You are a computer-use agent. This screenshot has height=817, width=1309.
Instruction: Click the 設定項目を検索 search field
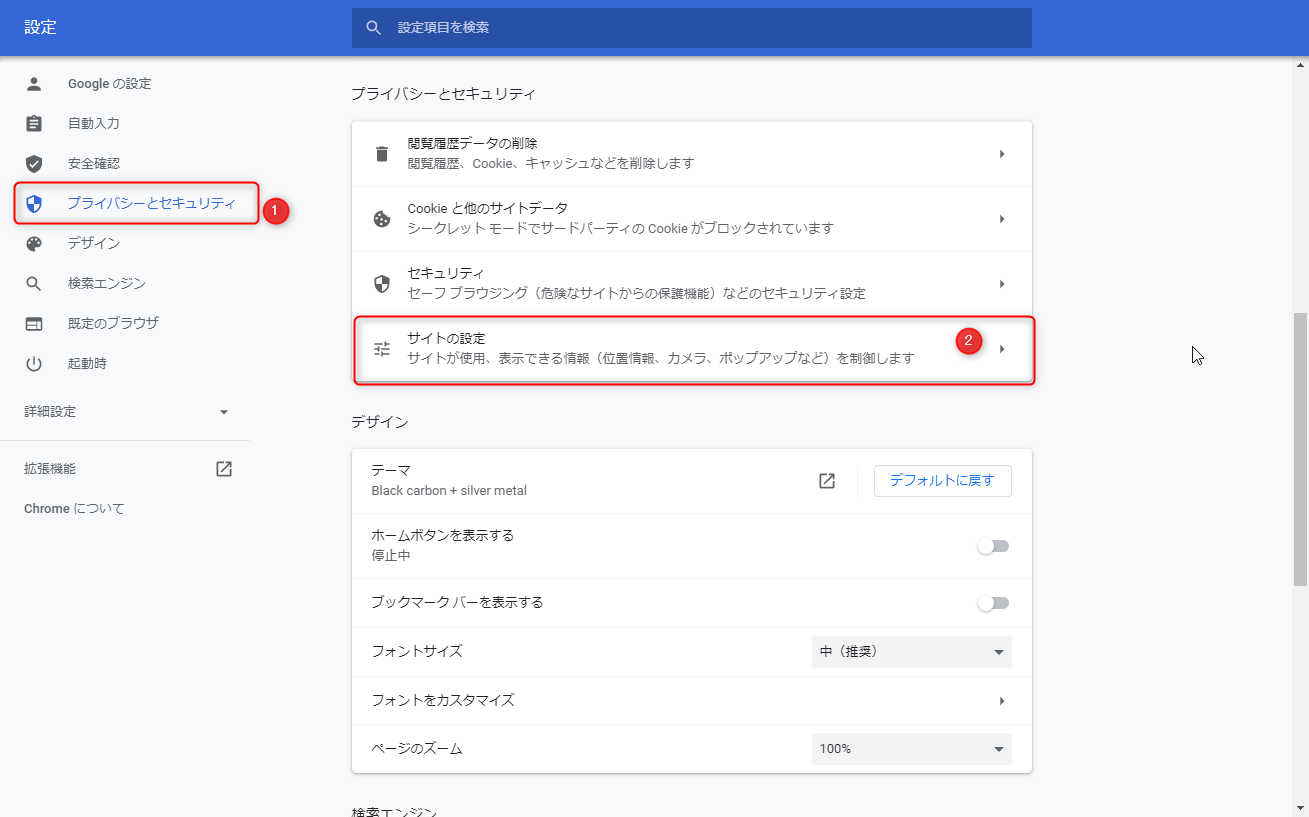(692, 28)
